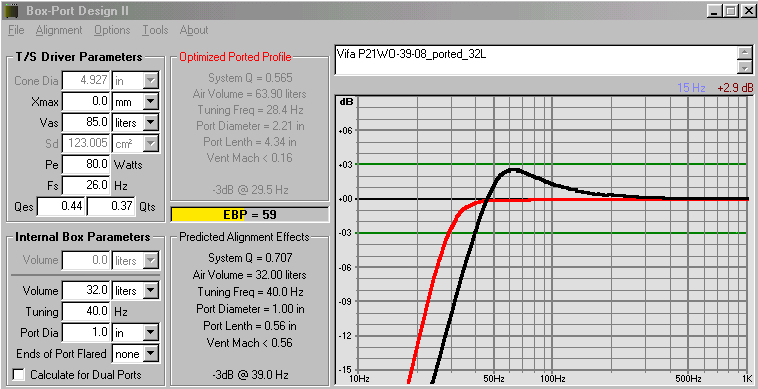
Task: Expand the Sd units dropdown
Action: click(x=152, y=144)
